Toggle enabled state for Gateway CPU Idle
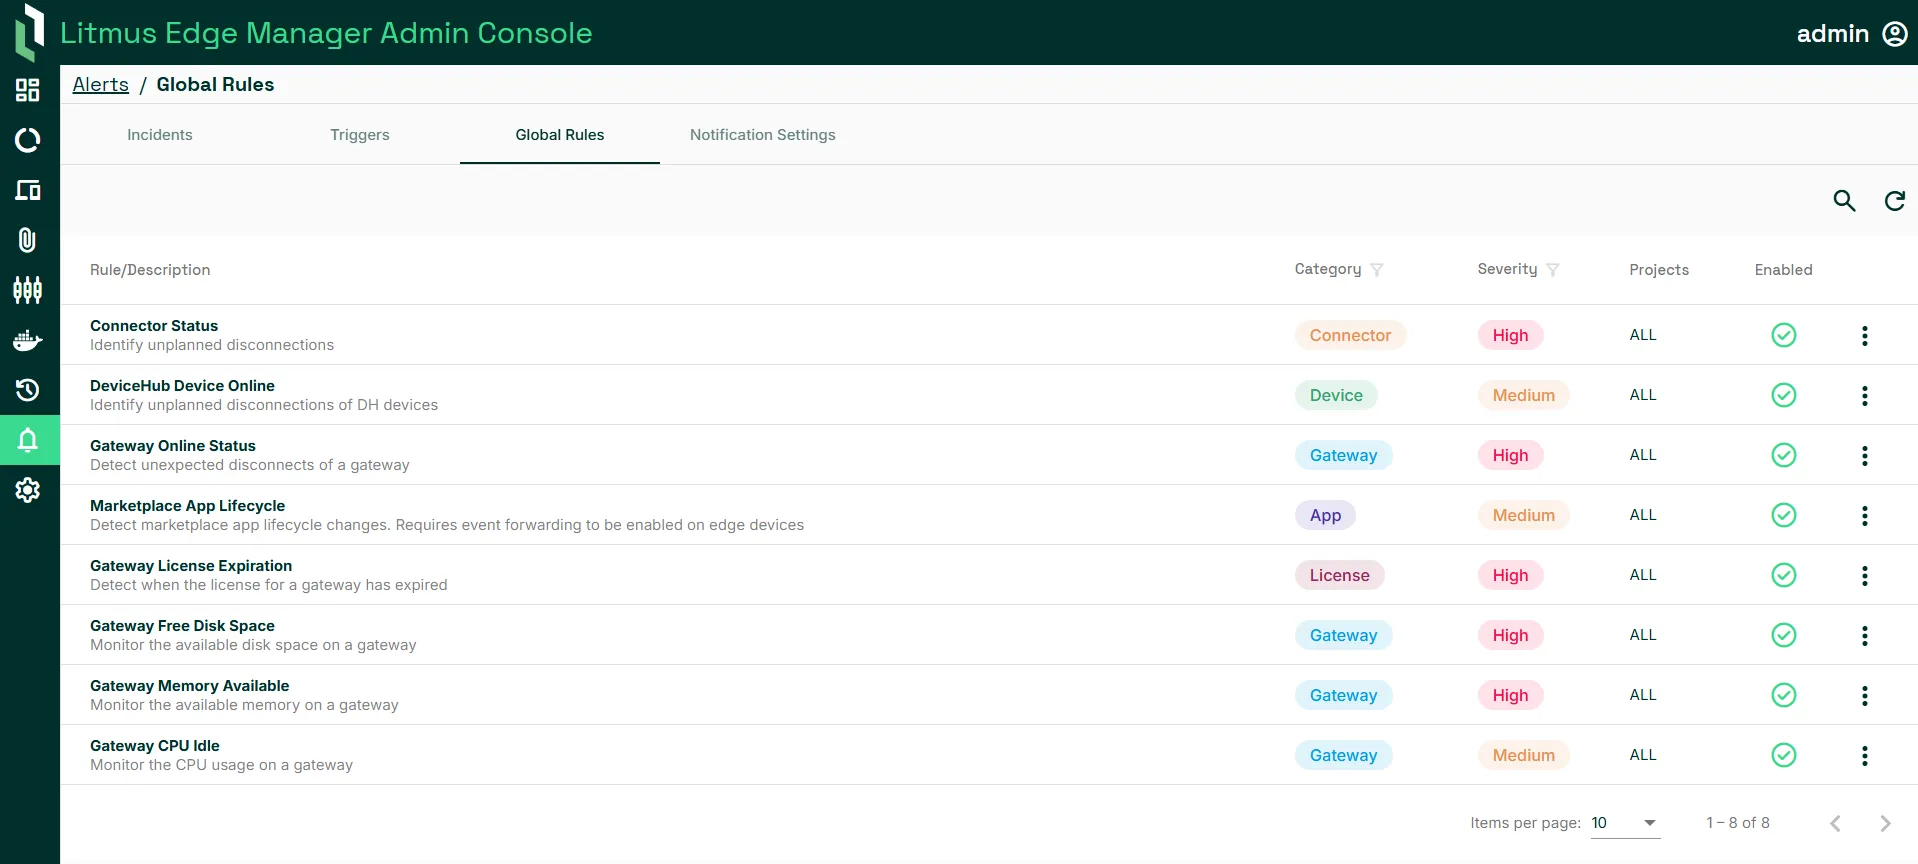The image size is (1918, 864). [x=1784, y=755]
